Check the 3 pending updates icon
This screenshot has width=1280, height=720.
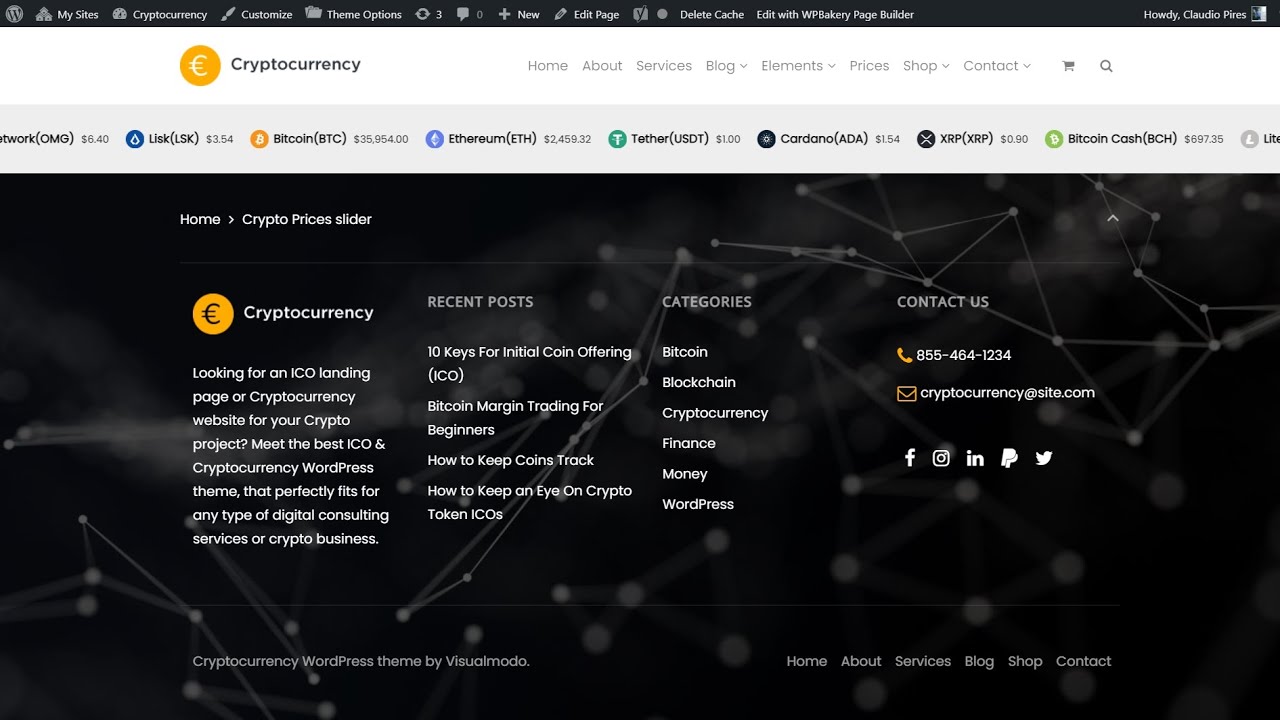[428, 14]
